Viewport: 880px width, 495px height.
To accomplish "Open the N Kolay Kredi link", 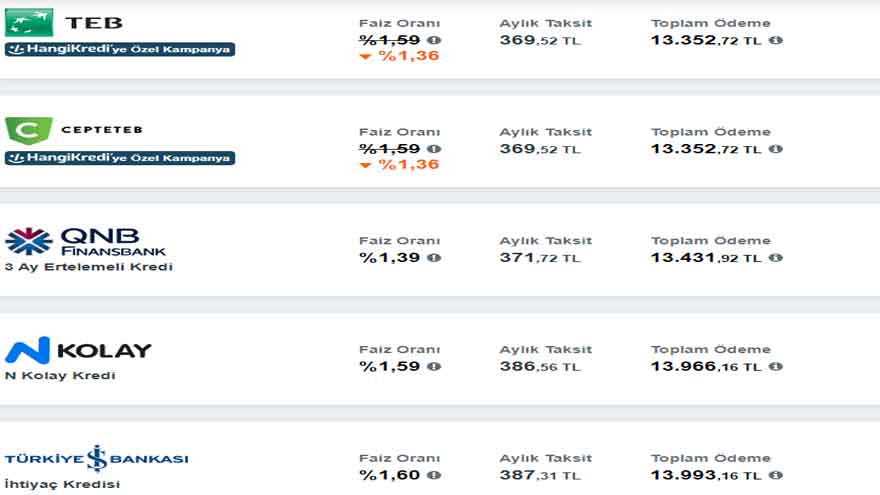I will coord(60,375).
